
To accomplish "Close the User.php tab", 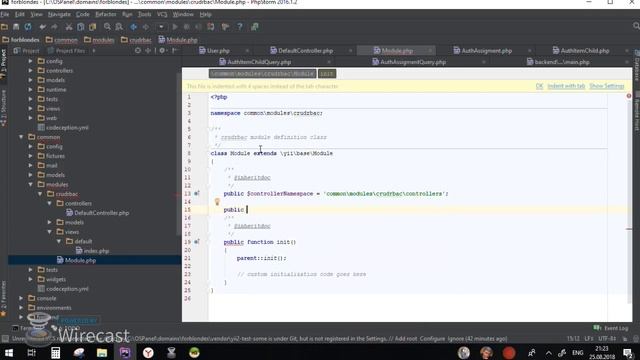I will point(247,51).
